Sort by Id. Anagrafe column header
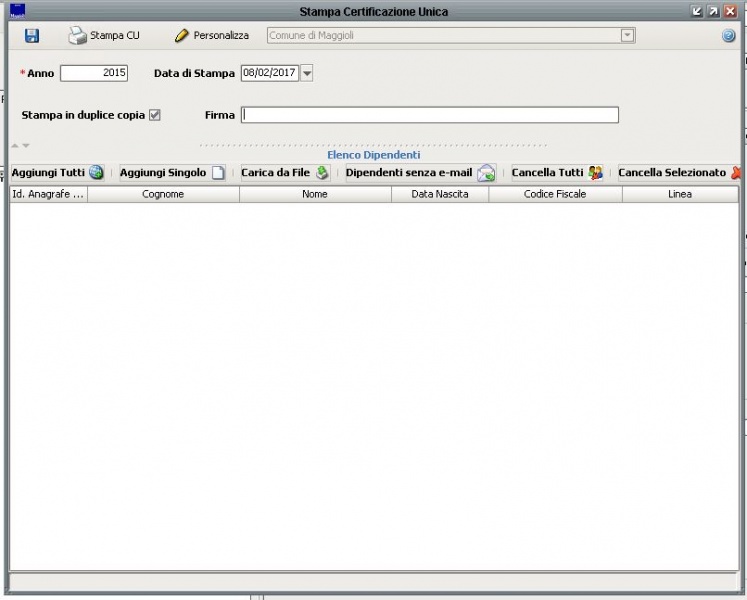 [x=49, y=194]
